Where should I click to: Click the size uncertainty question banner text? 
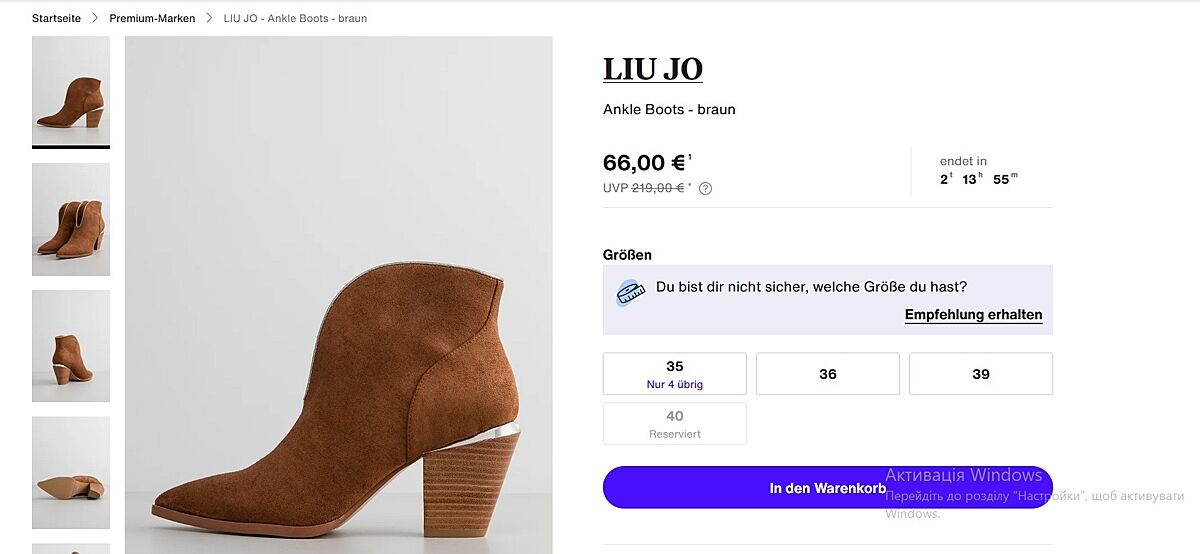[811, 287]
